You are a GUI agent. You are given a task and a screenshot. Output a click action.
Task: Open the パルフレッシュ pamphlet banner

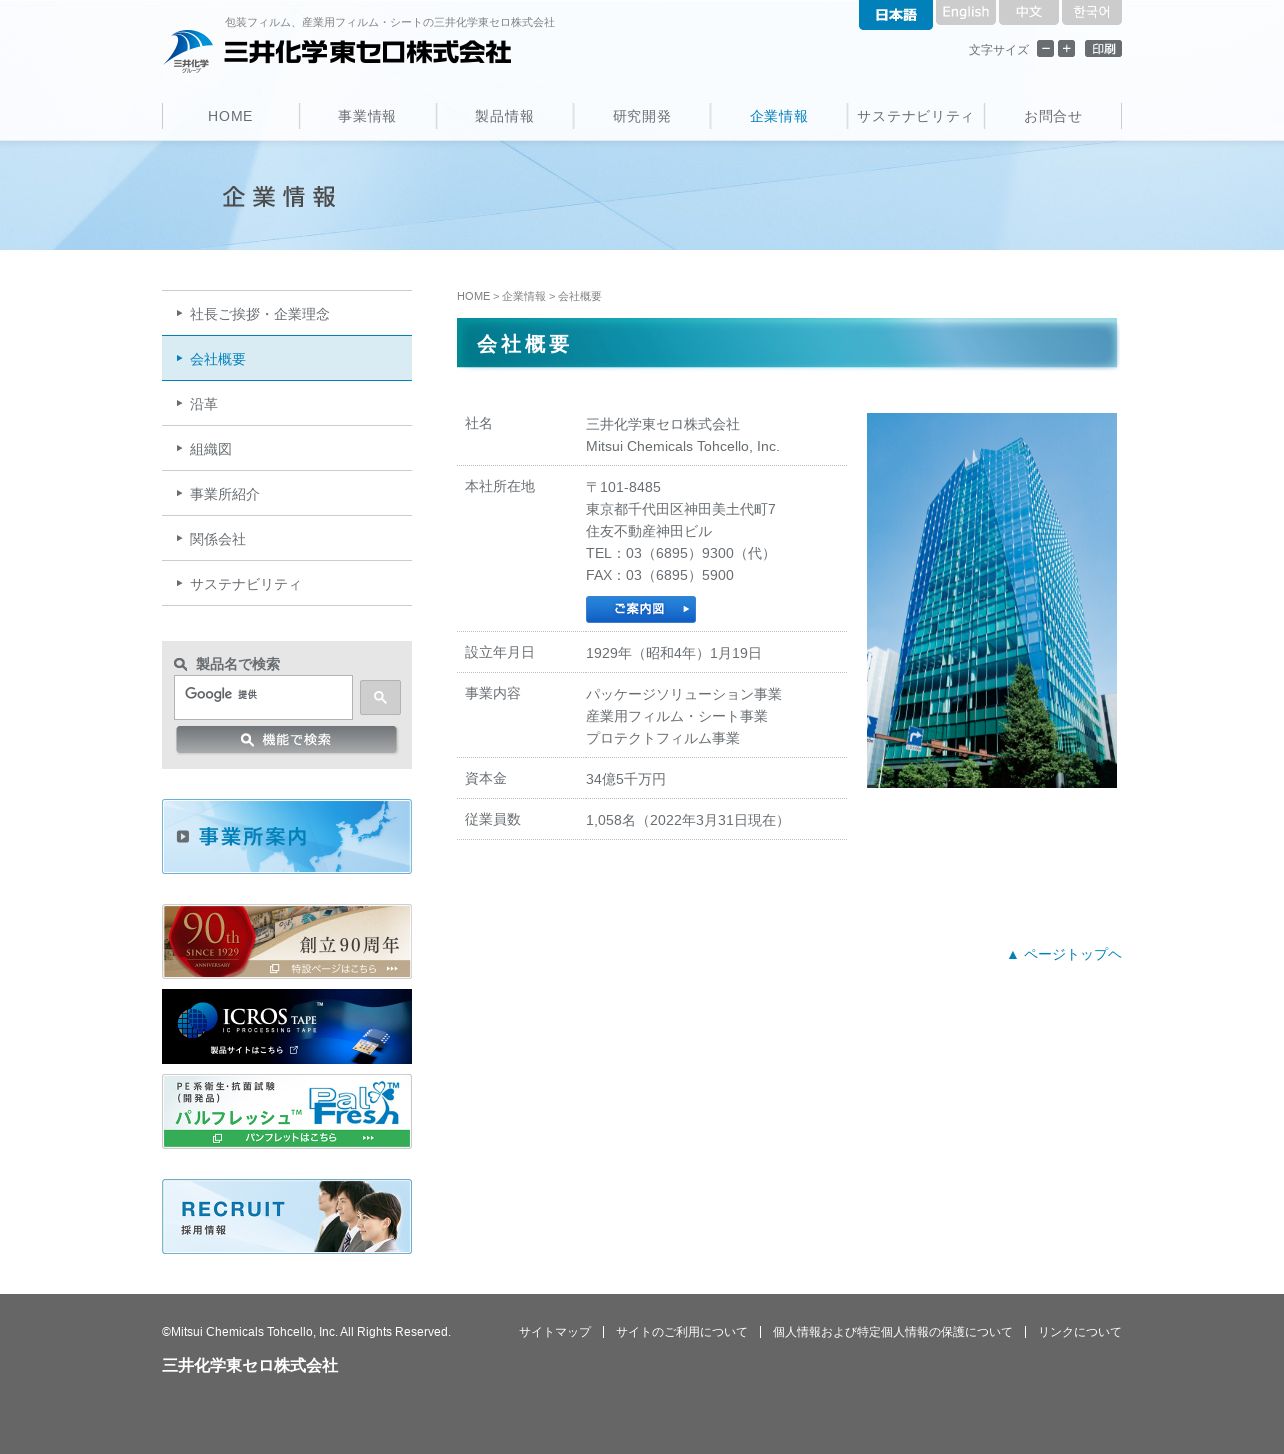click(x=287, y=1111)
